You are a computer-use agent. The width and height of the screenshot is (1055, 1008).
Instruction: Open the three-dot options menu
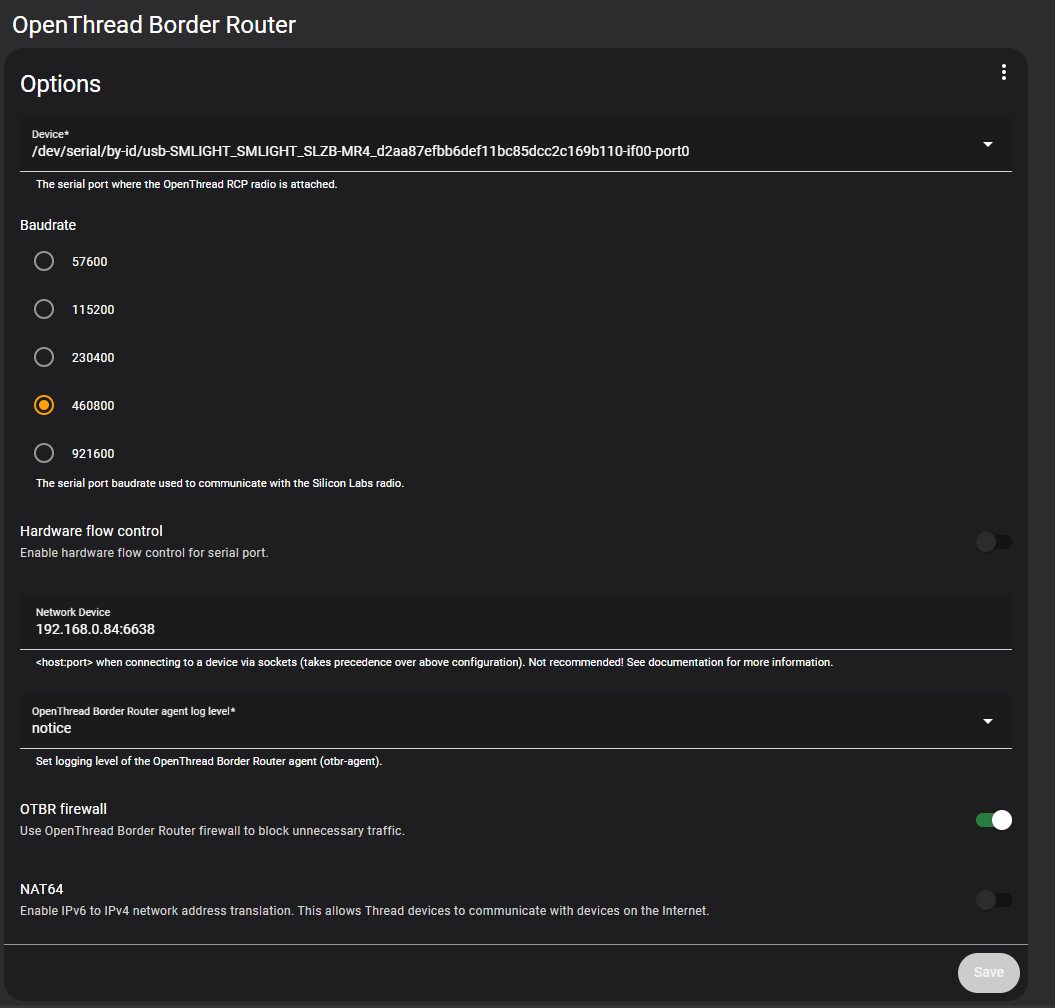pos(1003,72)
